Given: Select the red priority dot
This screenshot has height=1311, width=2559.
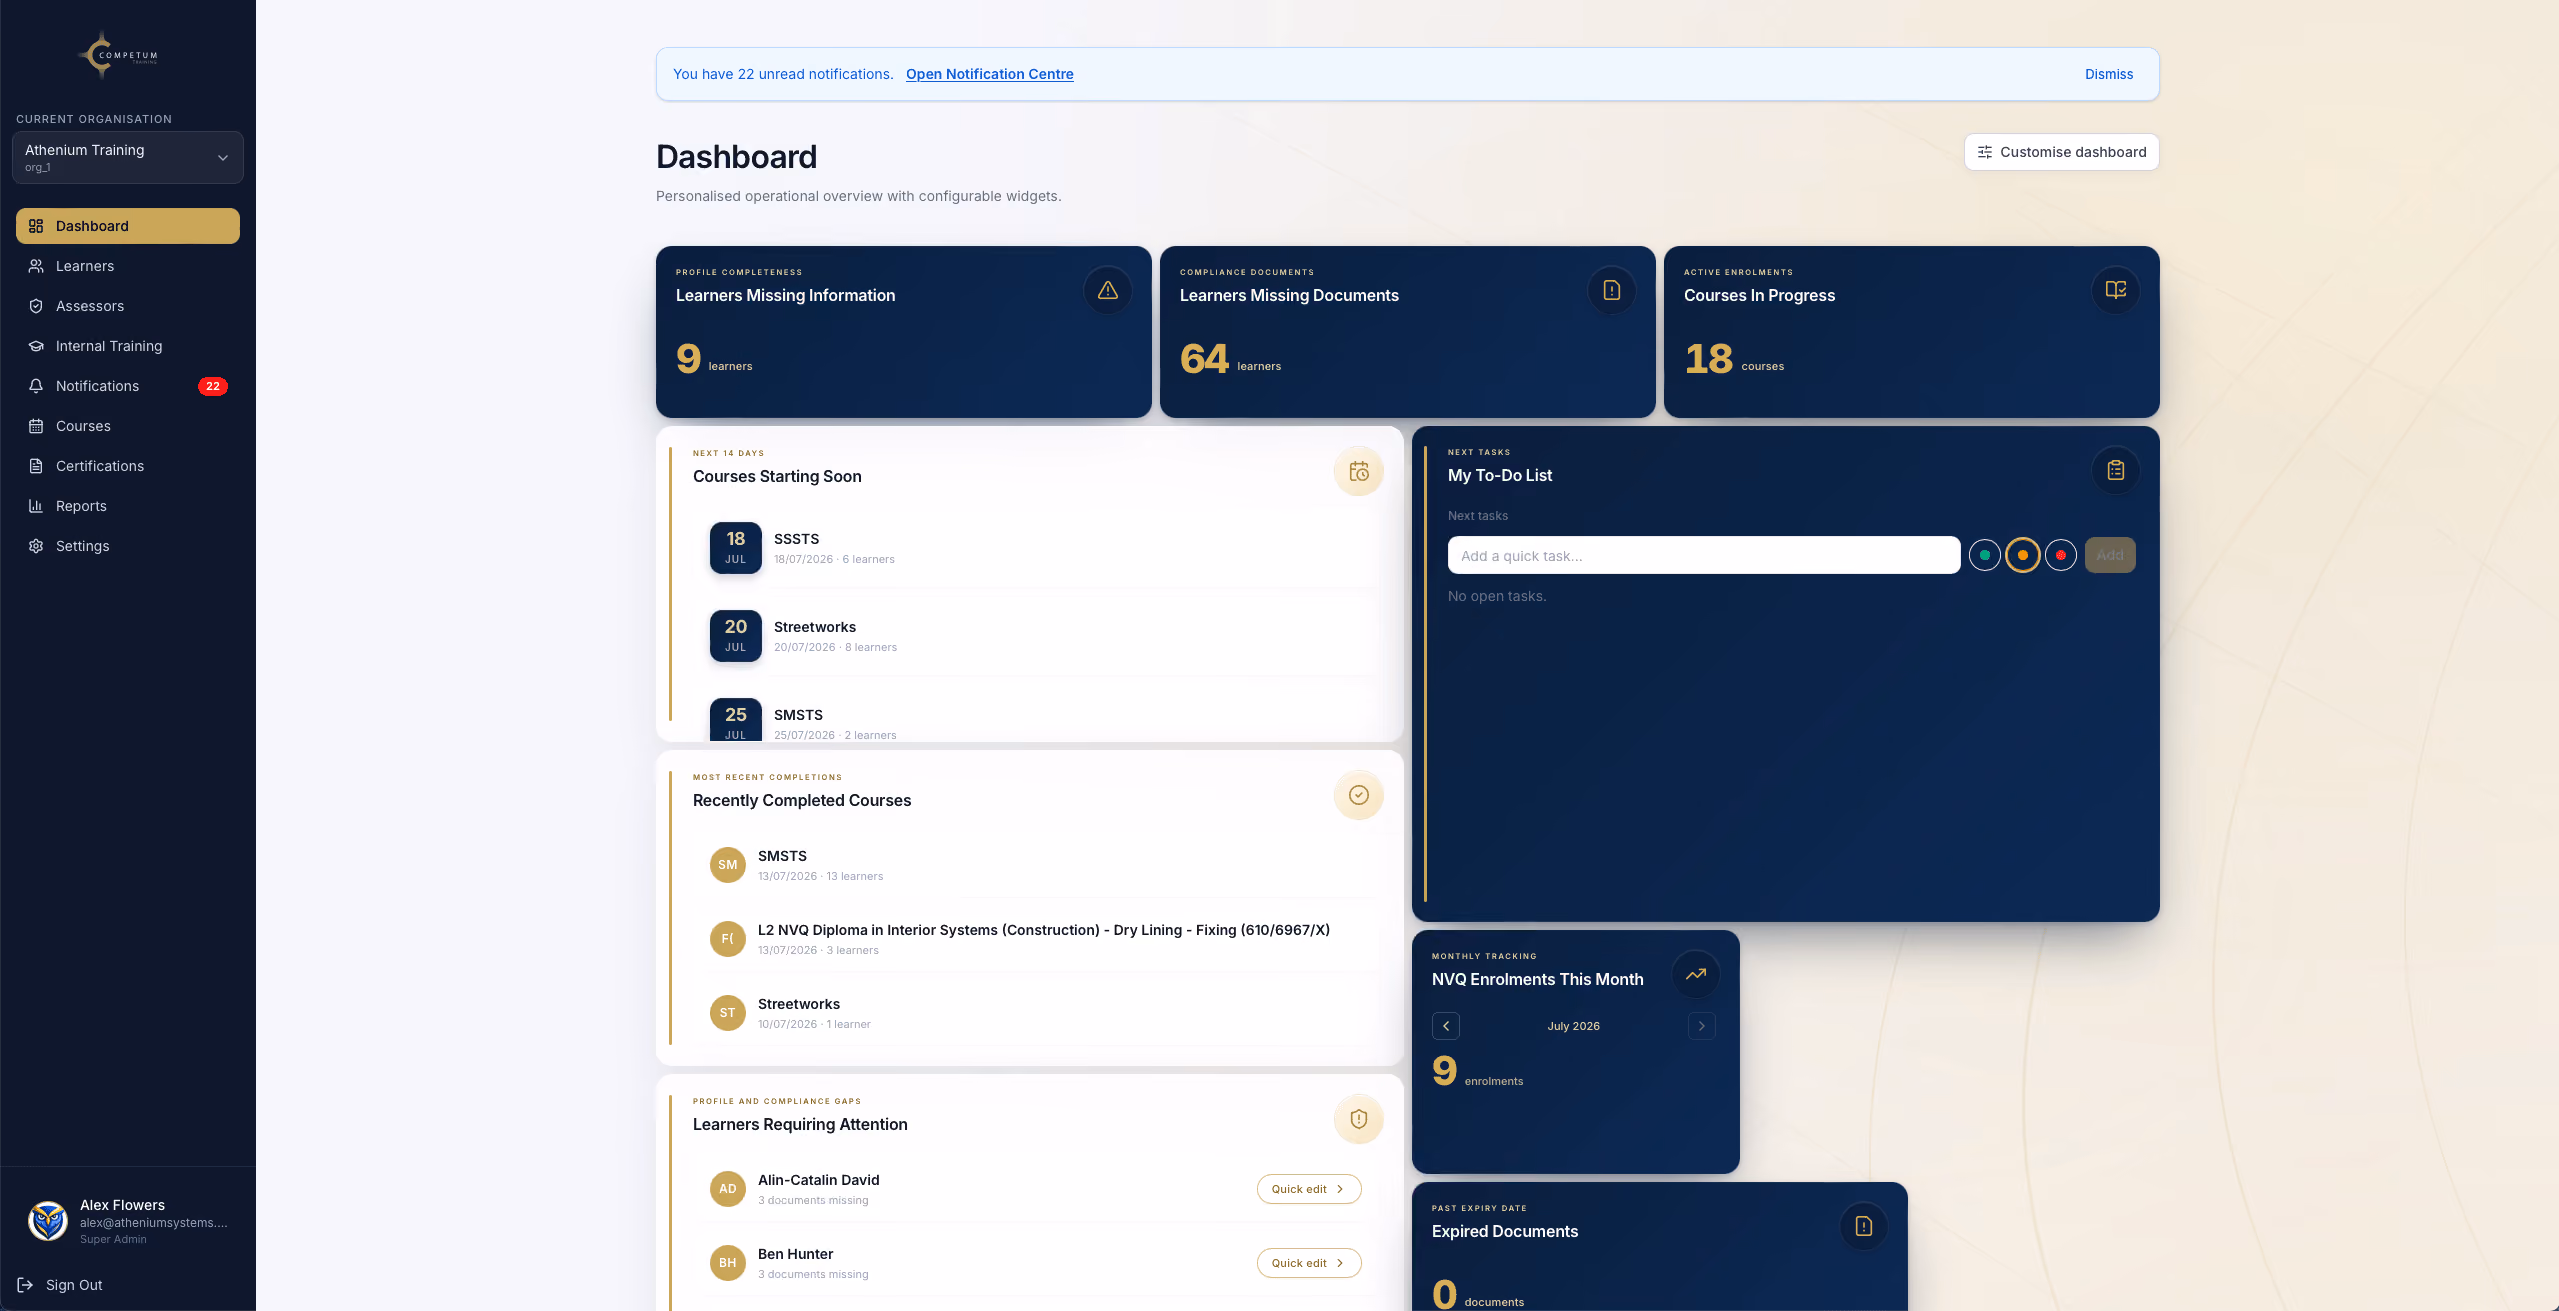Looking at the screenshot, I should coord(2060,555).
